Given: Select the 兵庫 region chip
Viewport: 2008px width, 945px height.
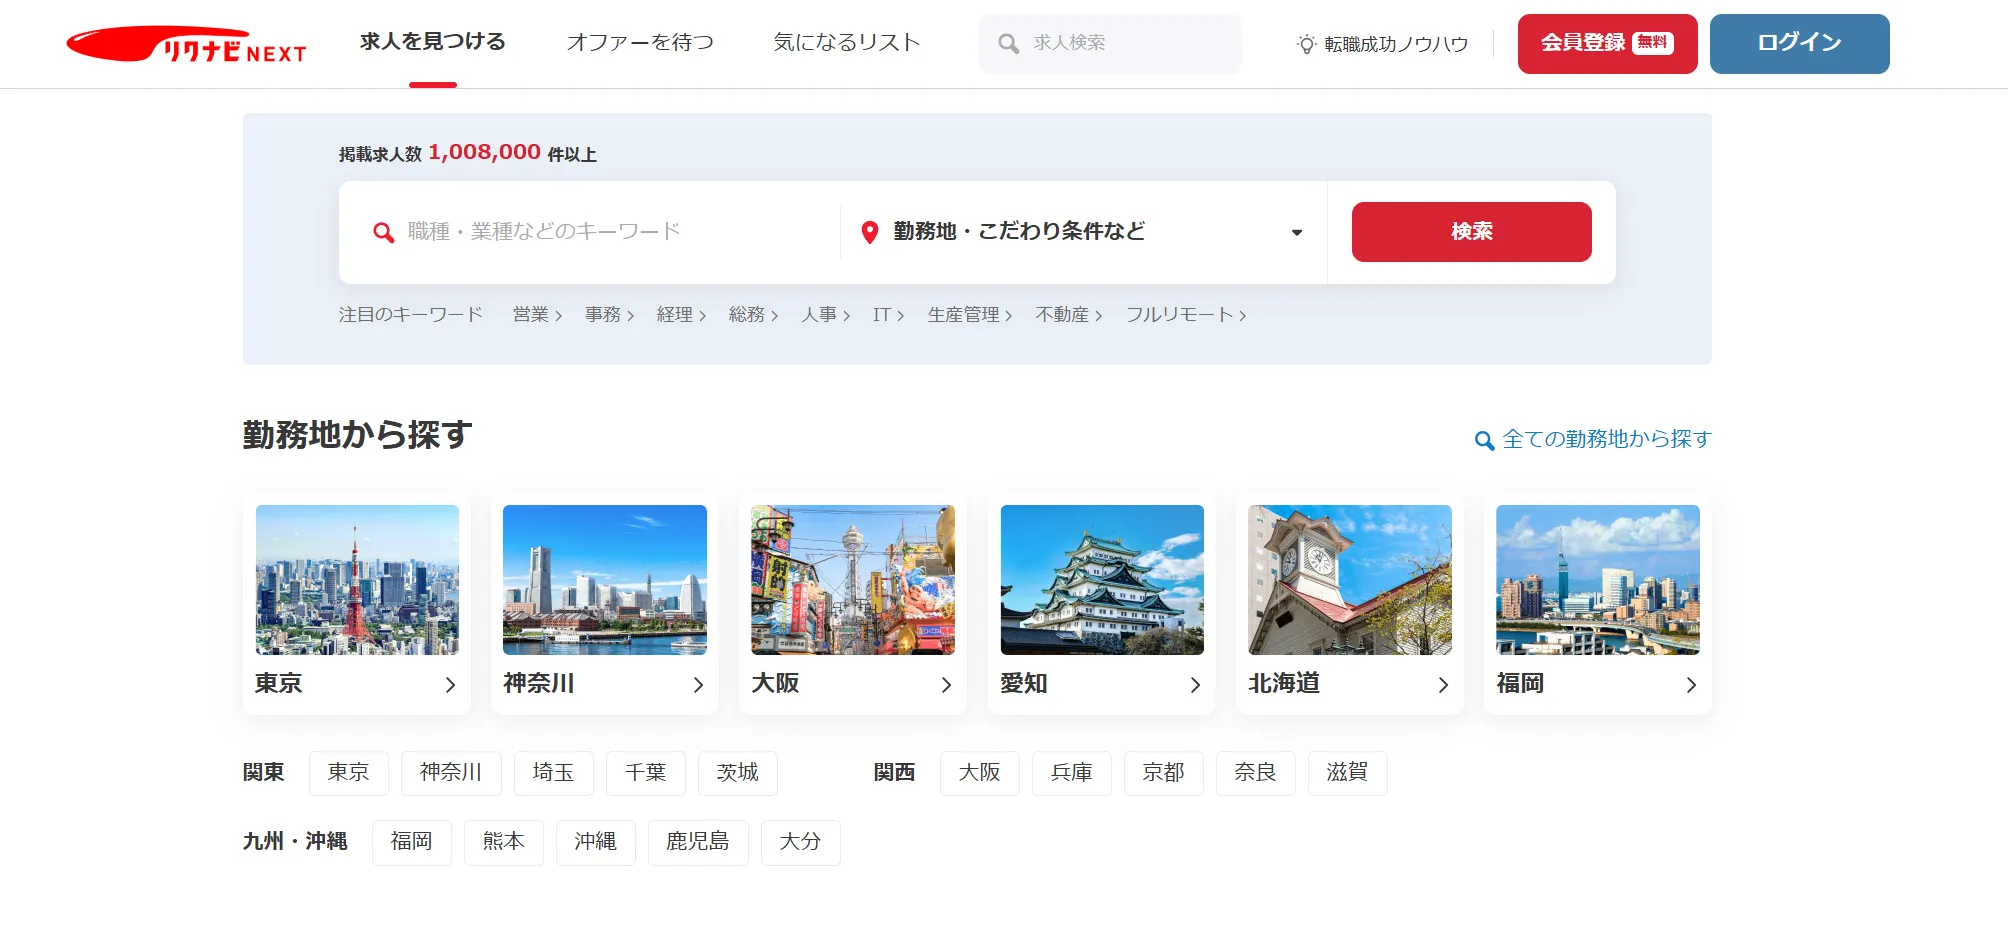Looking at the screenshot, I should 1072,773.
